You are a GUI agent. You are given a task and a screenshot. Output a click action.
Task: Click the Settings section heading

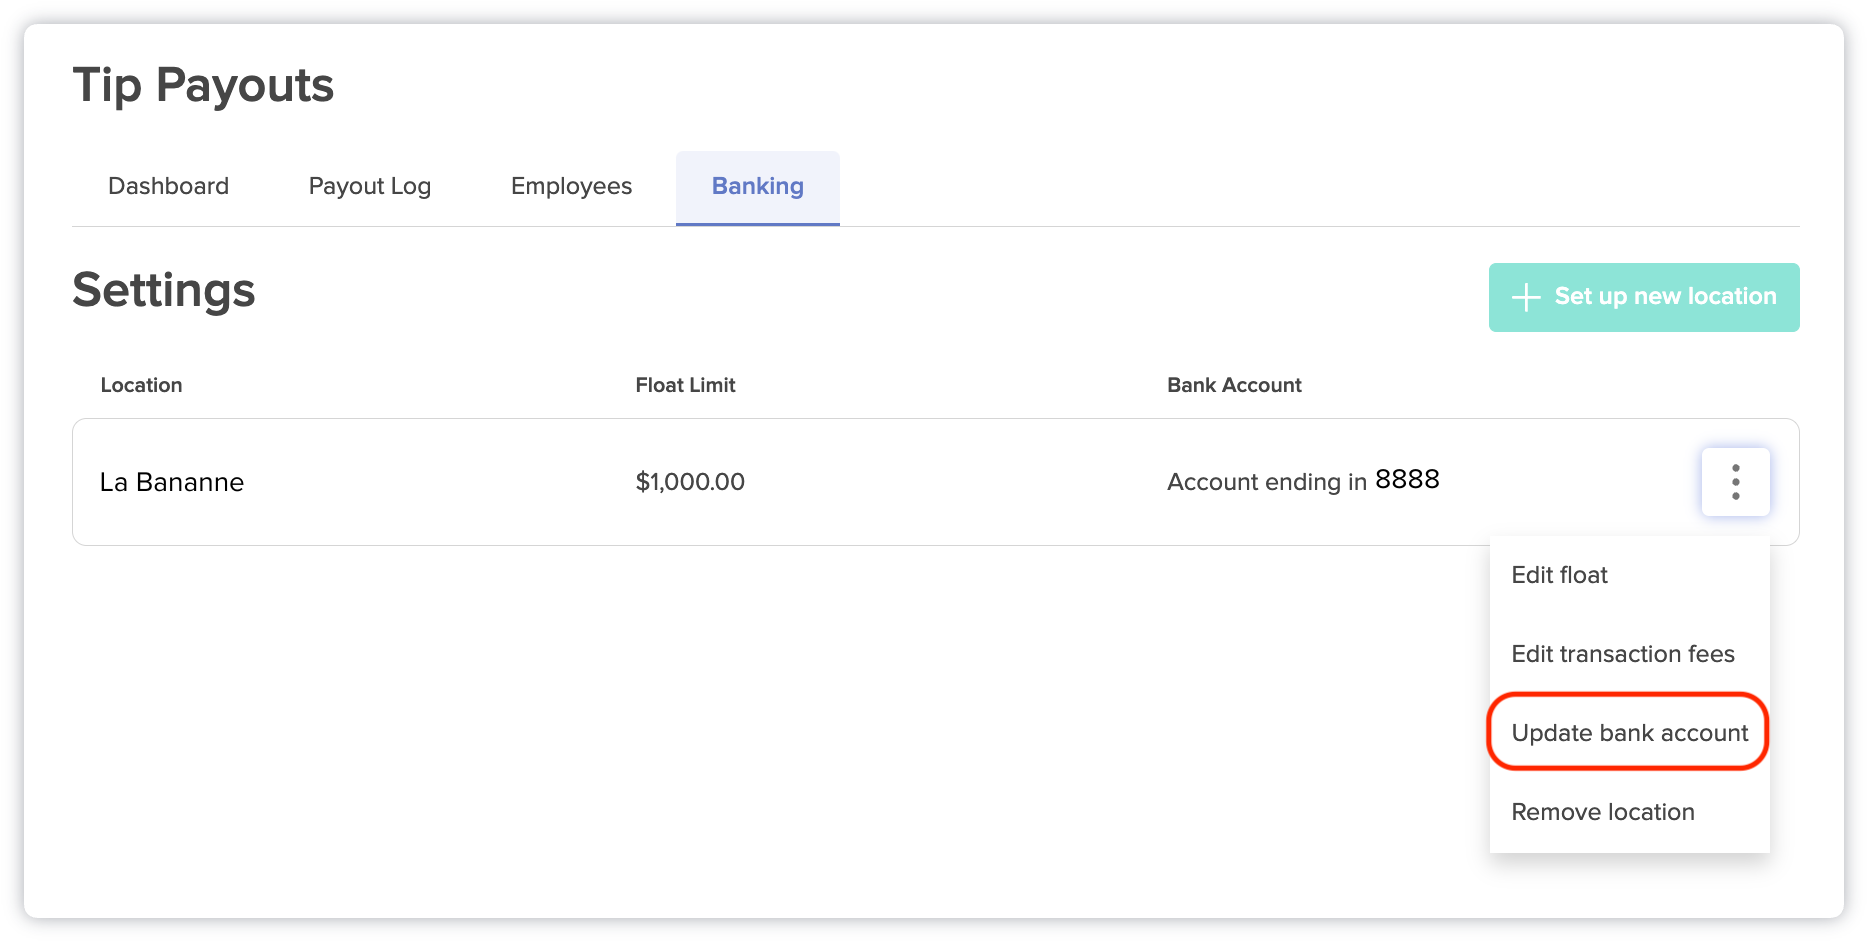pos(163,291)
